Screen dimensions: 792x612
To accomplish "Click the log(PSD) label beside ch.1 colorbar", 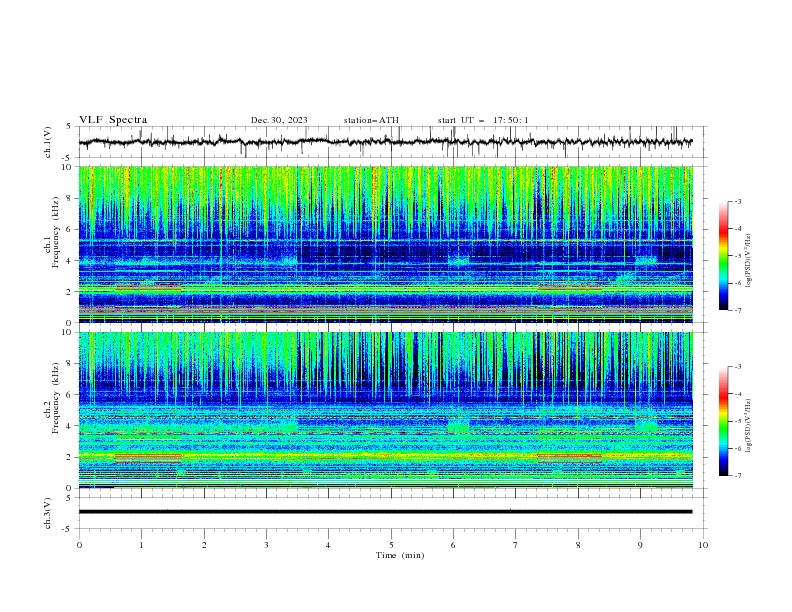I will [x=749, y=261].
